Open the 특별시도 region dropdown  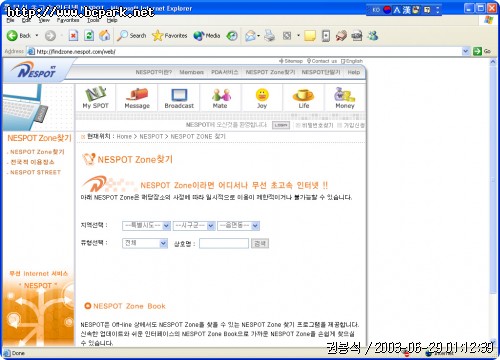pyautogui.click(x=147, y=226)
